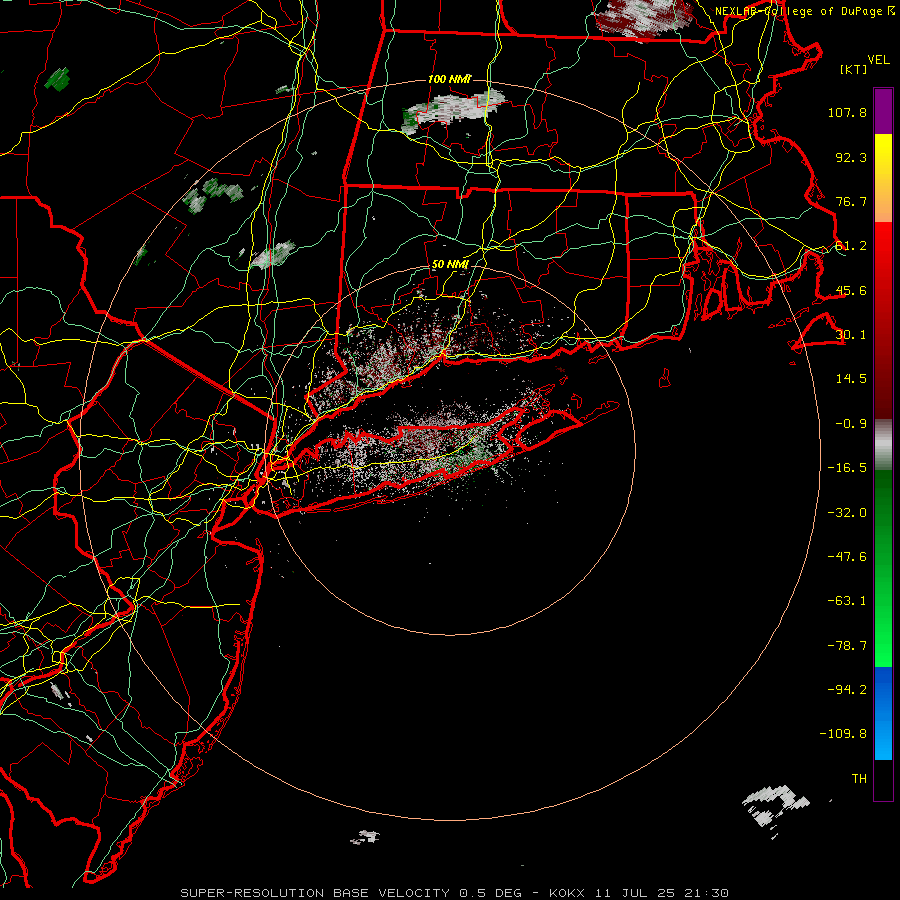Screen dimensions: 900x900
Task: Click the 100 NMI range ring label
Action: pos(449,79)
